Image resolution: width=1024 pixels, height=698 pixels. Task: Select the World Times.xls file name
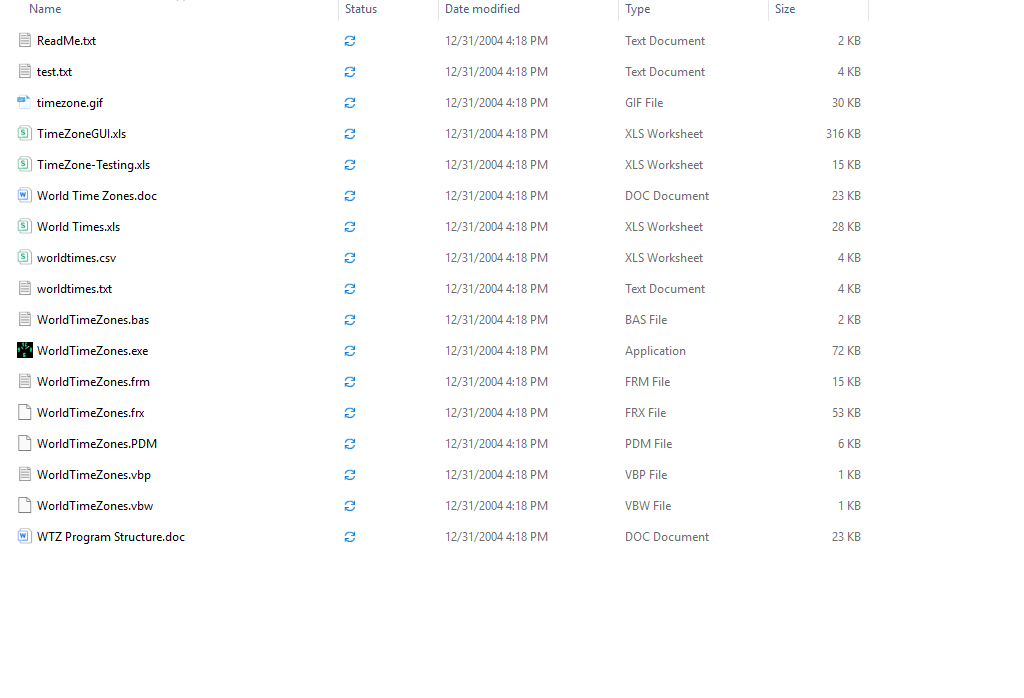pos(78,227)
